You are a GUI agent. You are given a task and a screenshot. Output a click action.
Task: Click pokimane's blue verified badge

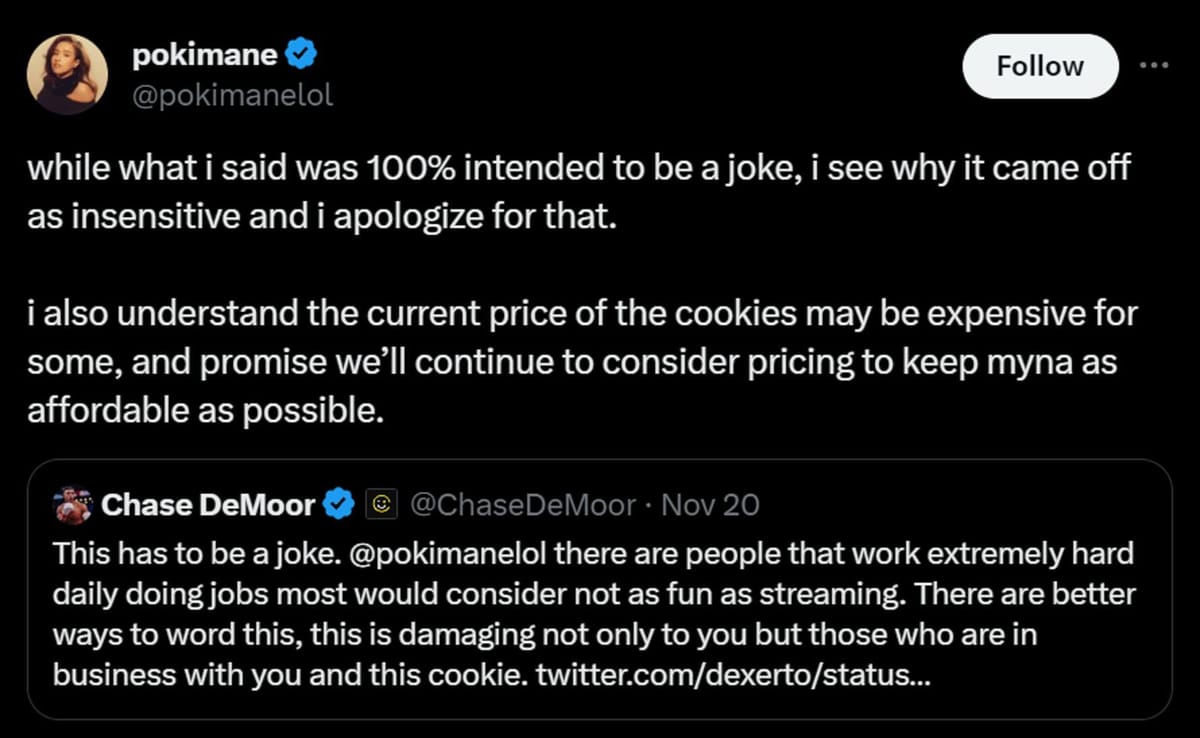coord(301,54)
